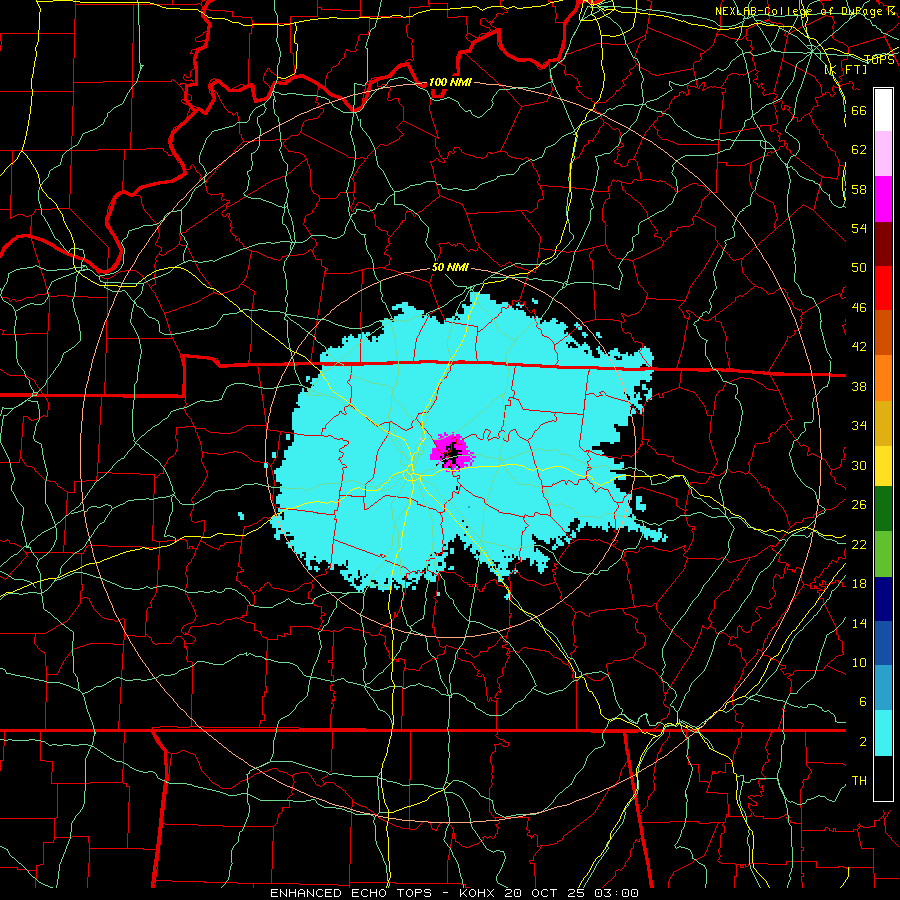Select the dark green legend swatch
This screenshot has height=900, width=900.
click(883, 509)
